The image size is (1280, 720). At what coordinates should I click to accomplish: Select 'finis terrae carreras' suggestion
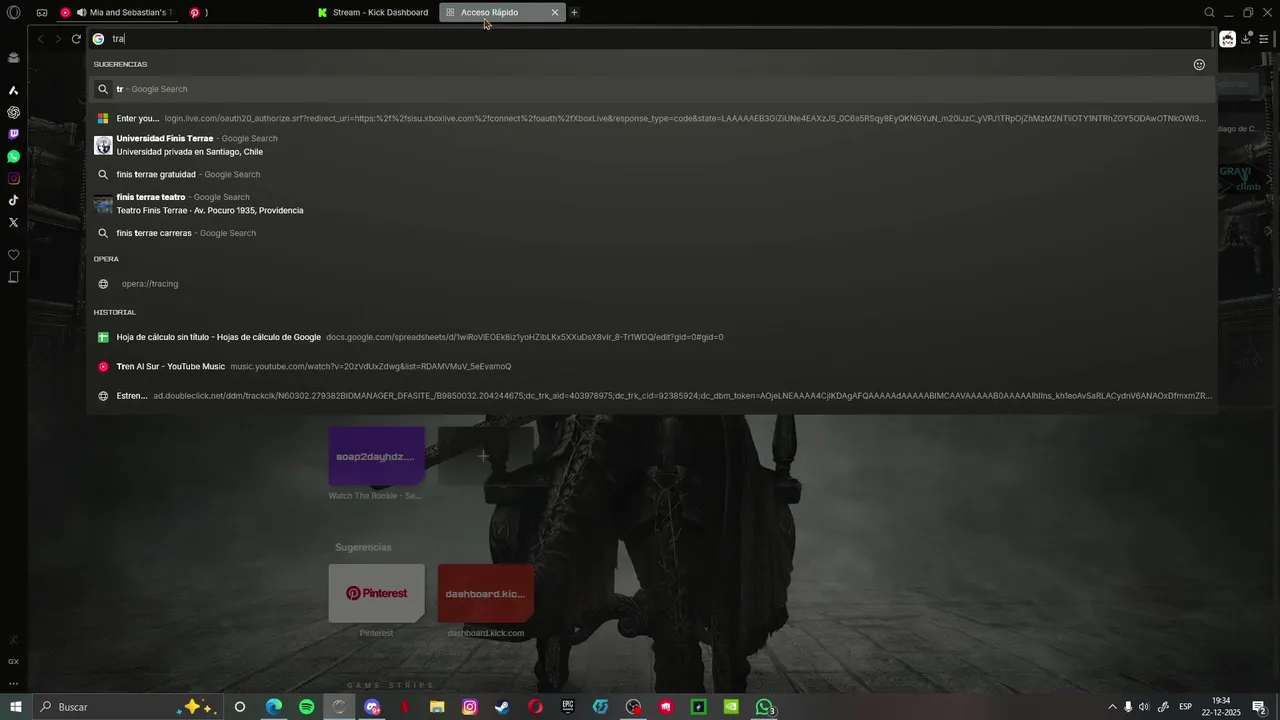click(x=652, y=233)
